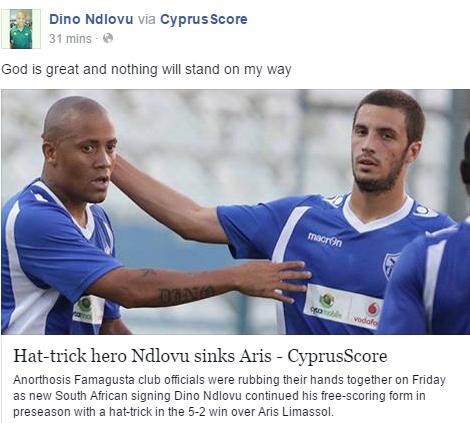This screenshot has height=423, width=470.
Task: Click the article headline Hat-trick hero Ndlovu sinks Aris
Action: click(x=200, y=356)
